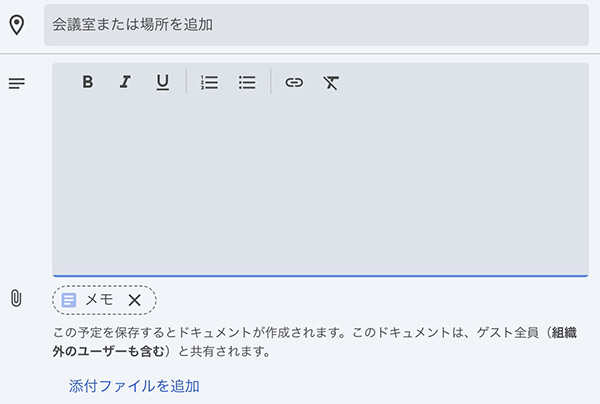Remove the メモ attachment chip

135,300
